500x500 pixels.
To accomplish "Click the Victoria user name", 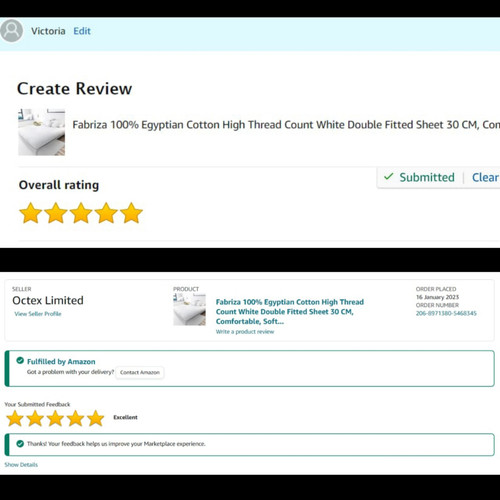I will 48,31.
